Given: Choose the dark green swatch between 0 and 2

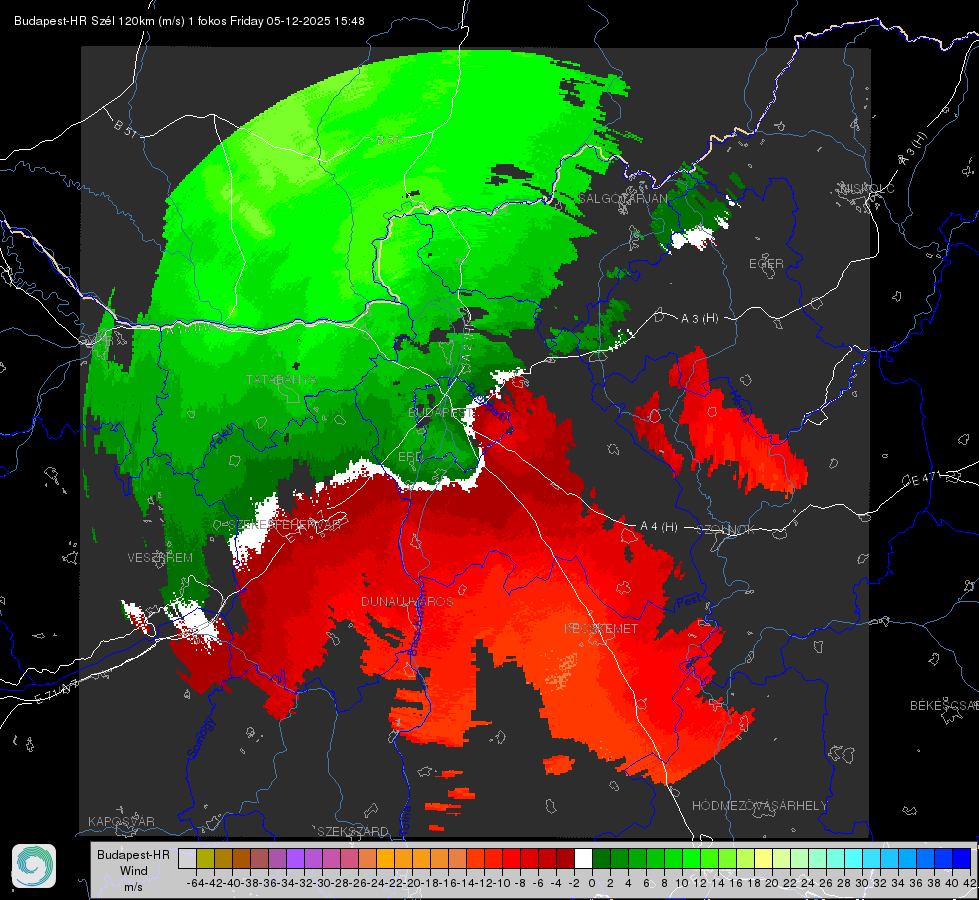Looking at the screenshot, I should (601, 859).
